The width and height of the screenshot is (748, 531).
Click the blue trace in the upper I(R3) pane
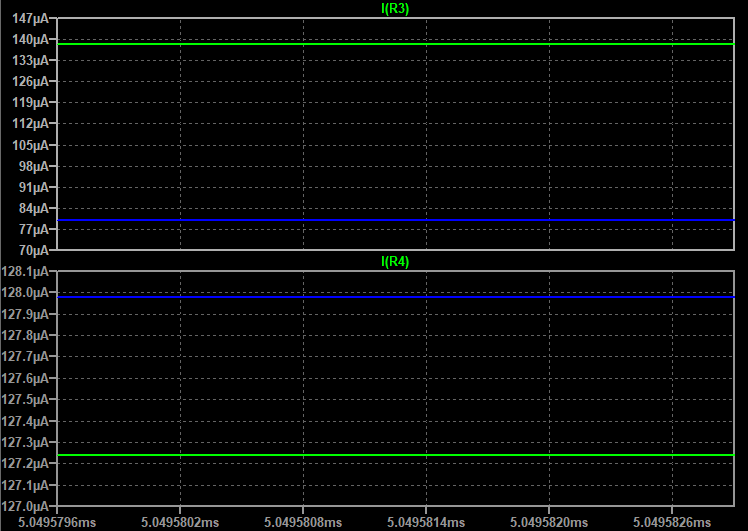pos(395,220)
